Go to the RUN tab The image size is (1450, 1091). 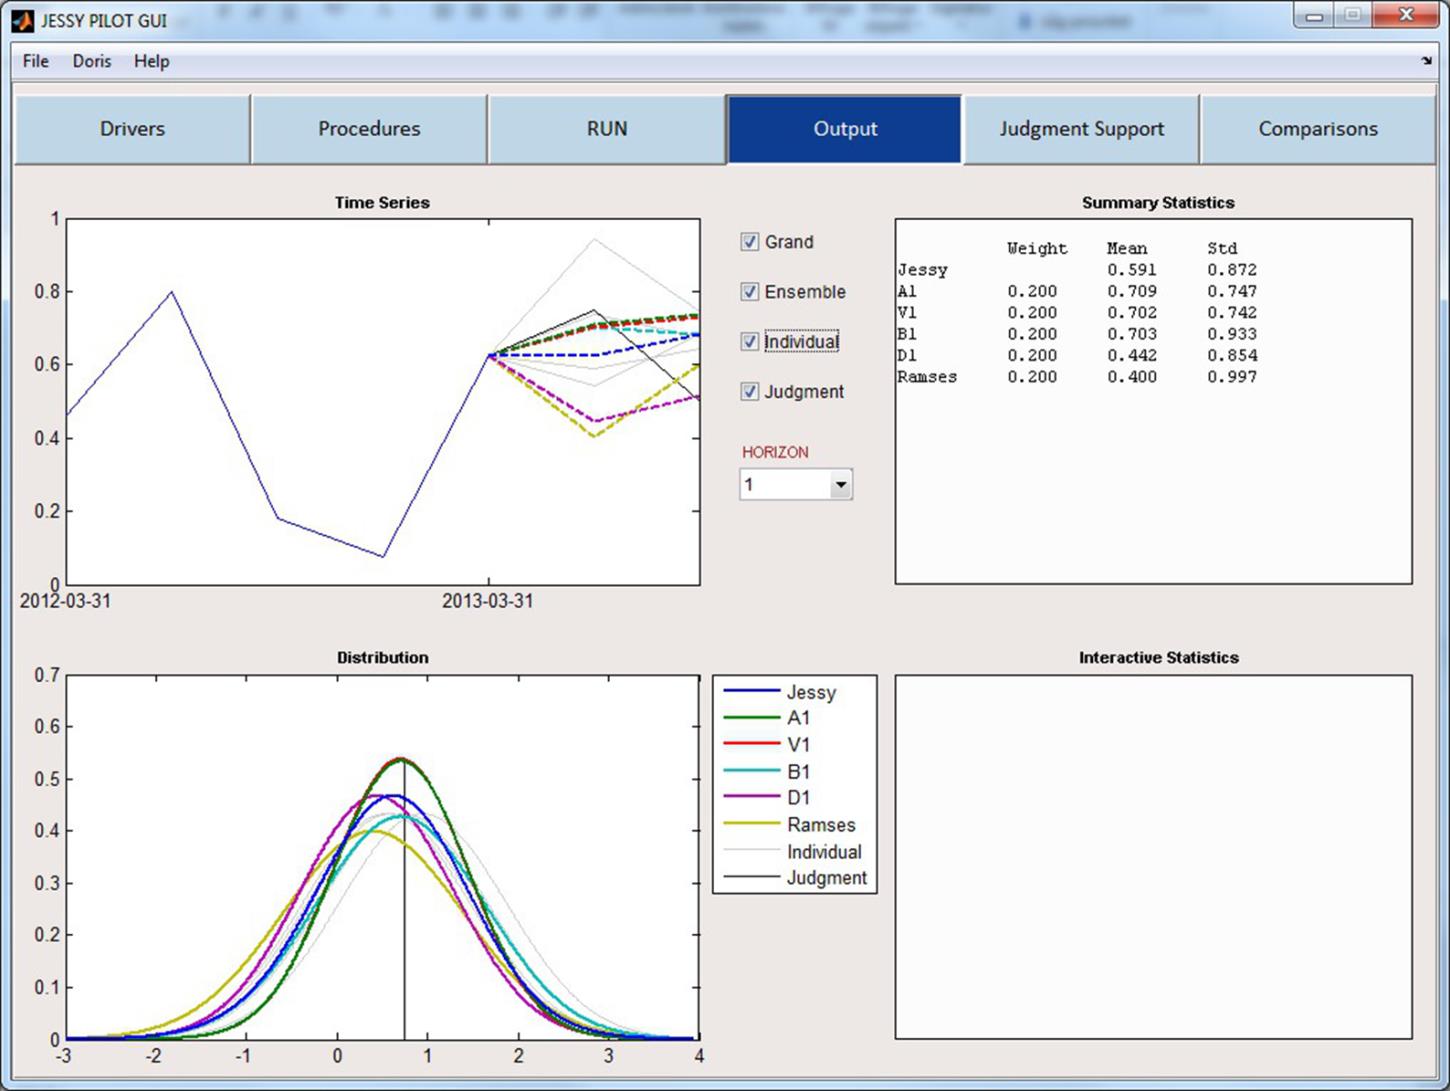coord(607,129)
